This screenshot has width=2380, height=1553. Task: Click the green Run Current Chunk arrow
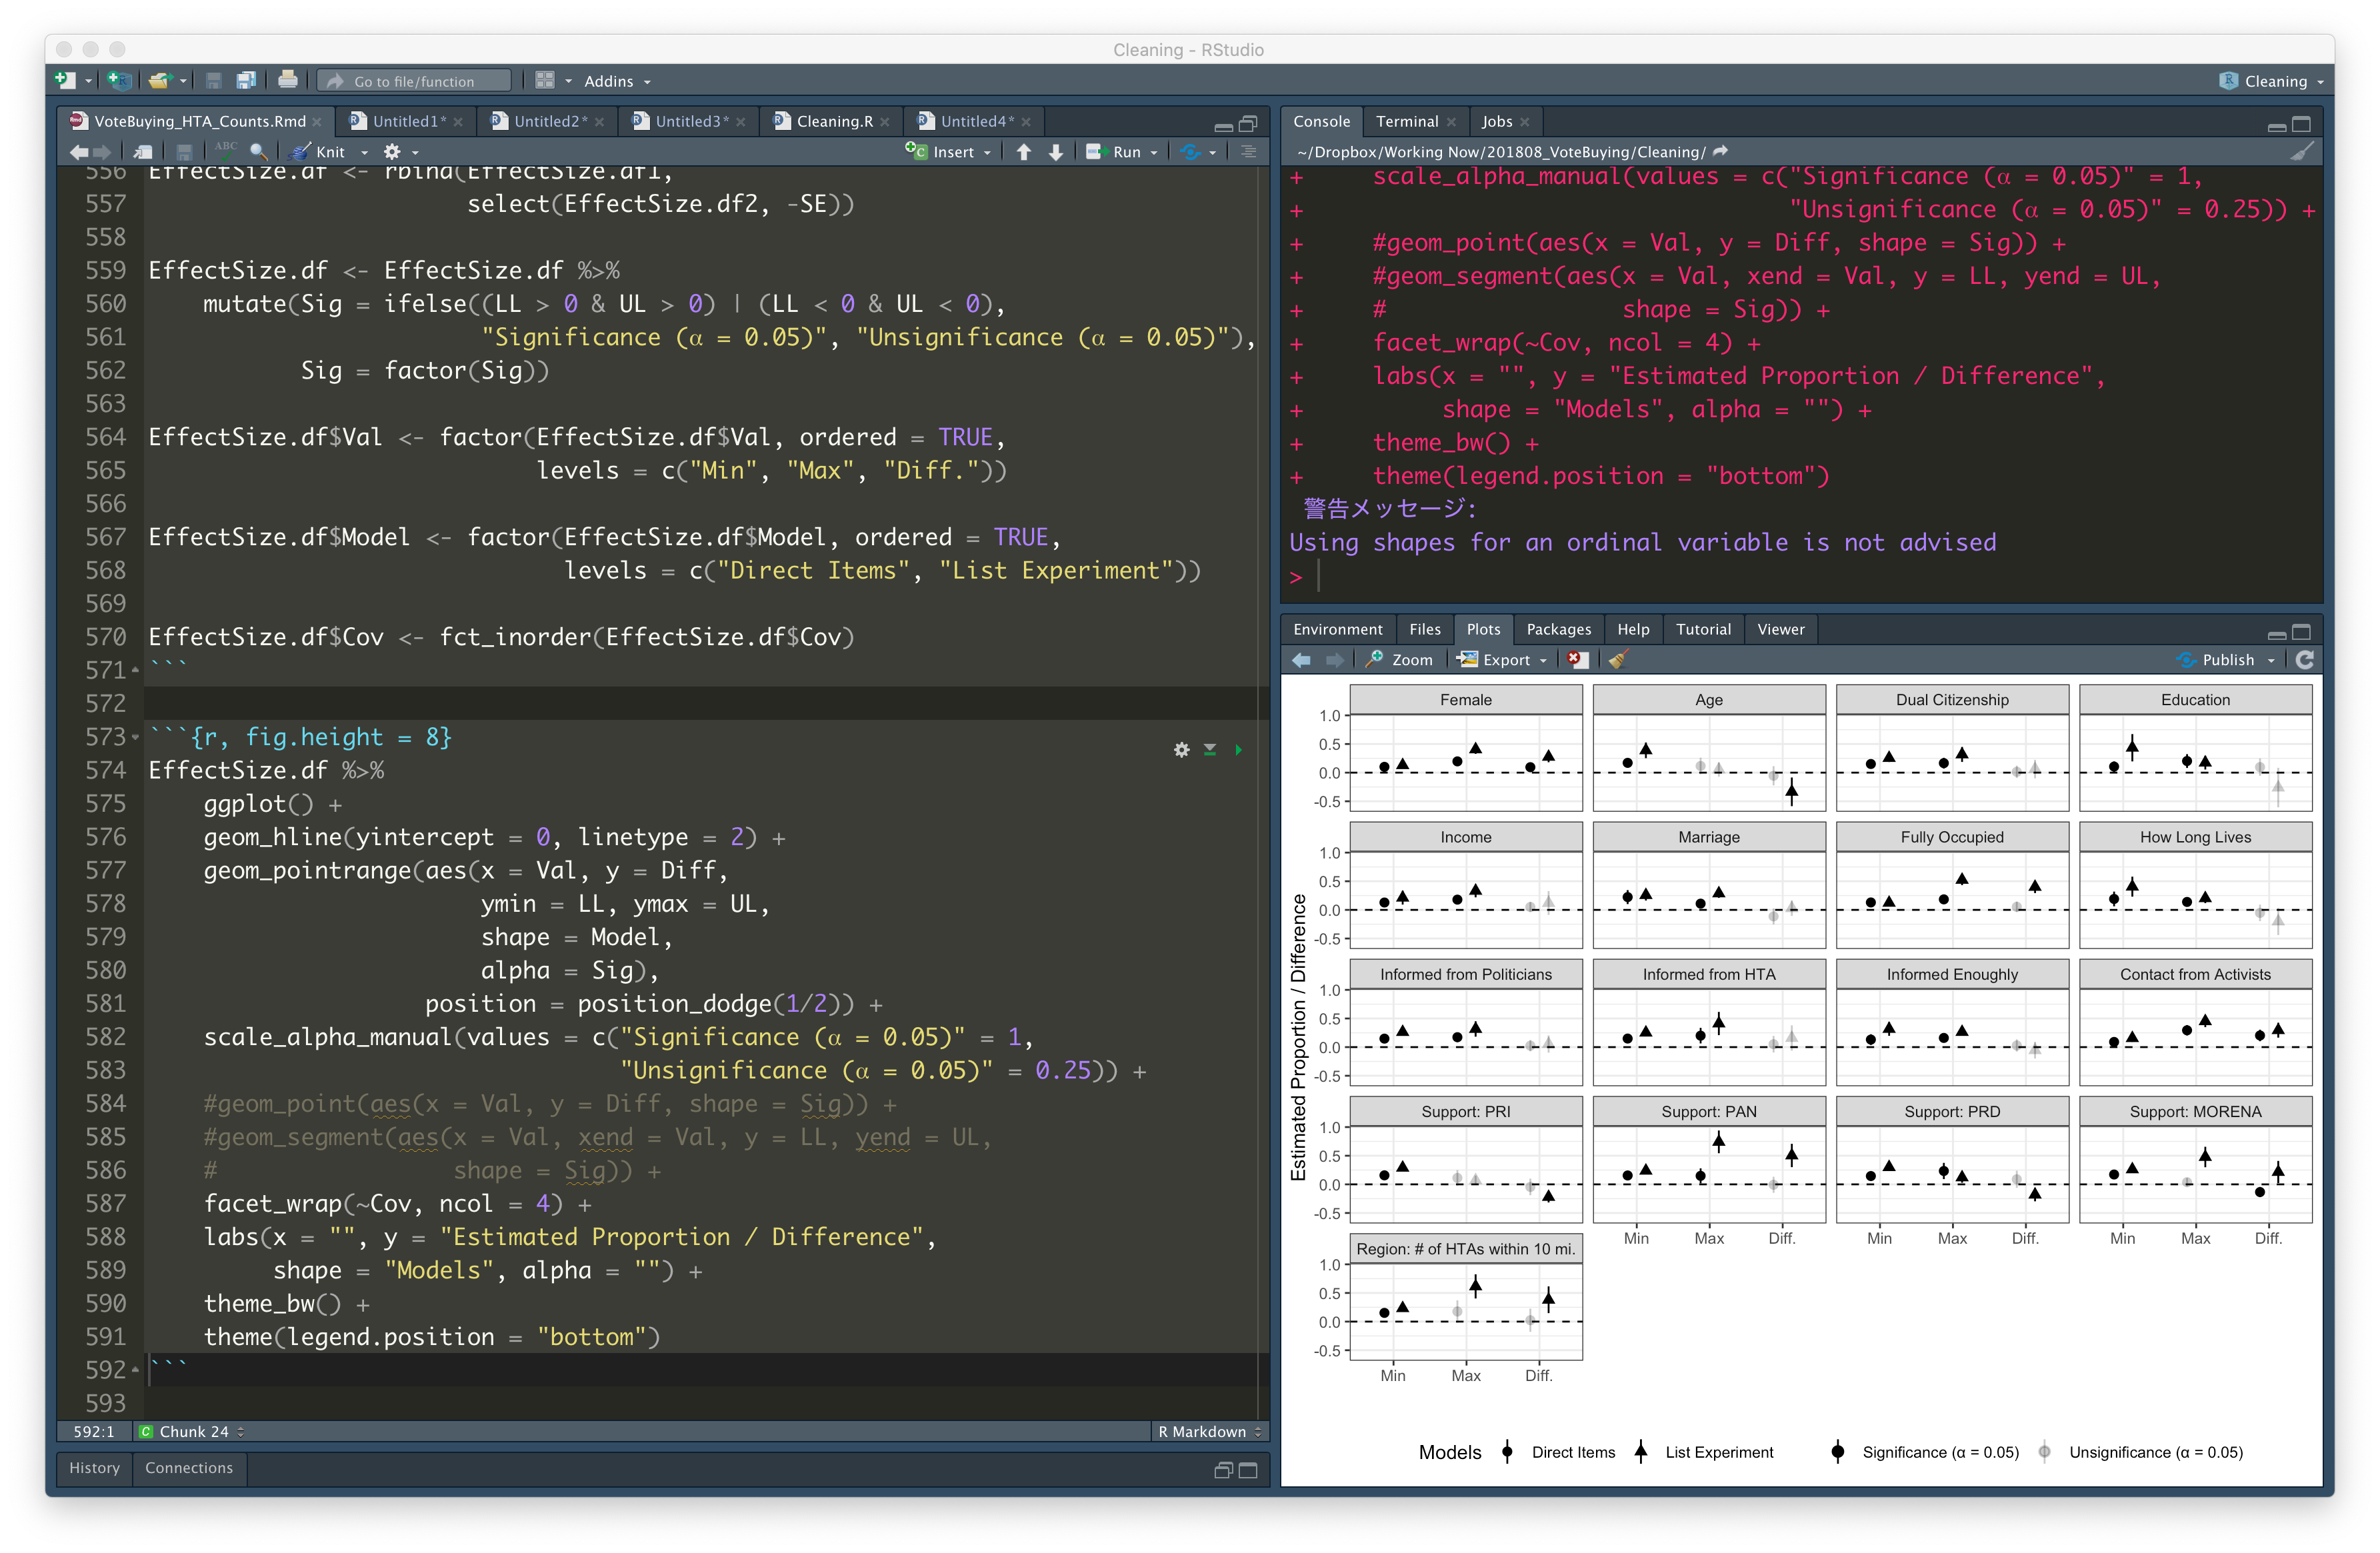click(x=1238, y=749)
